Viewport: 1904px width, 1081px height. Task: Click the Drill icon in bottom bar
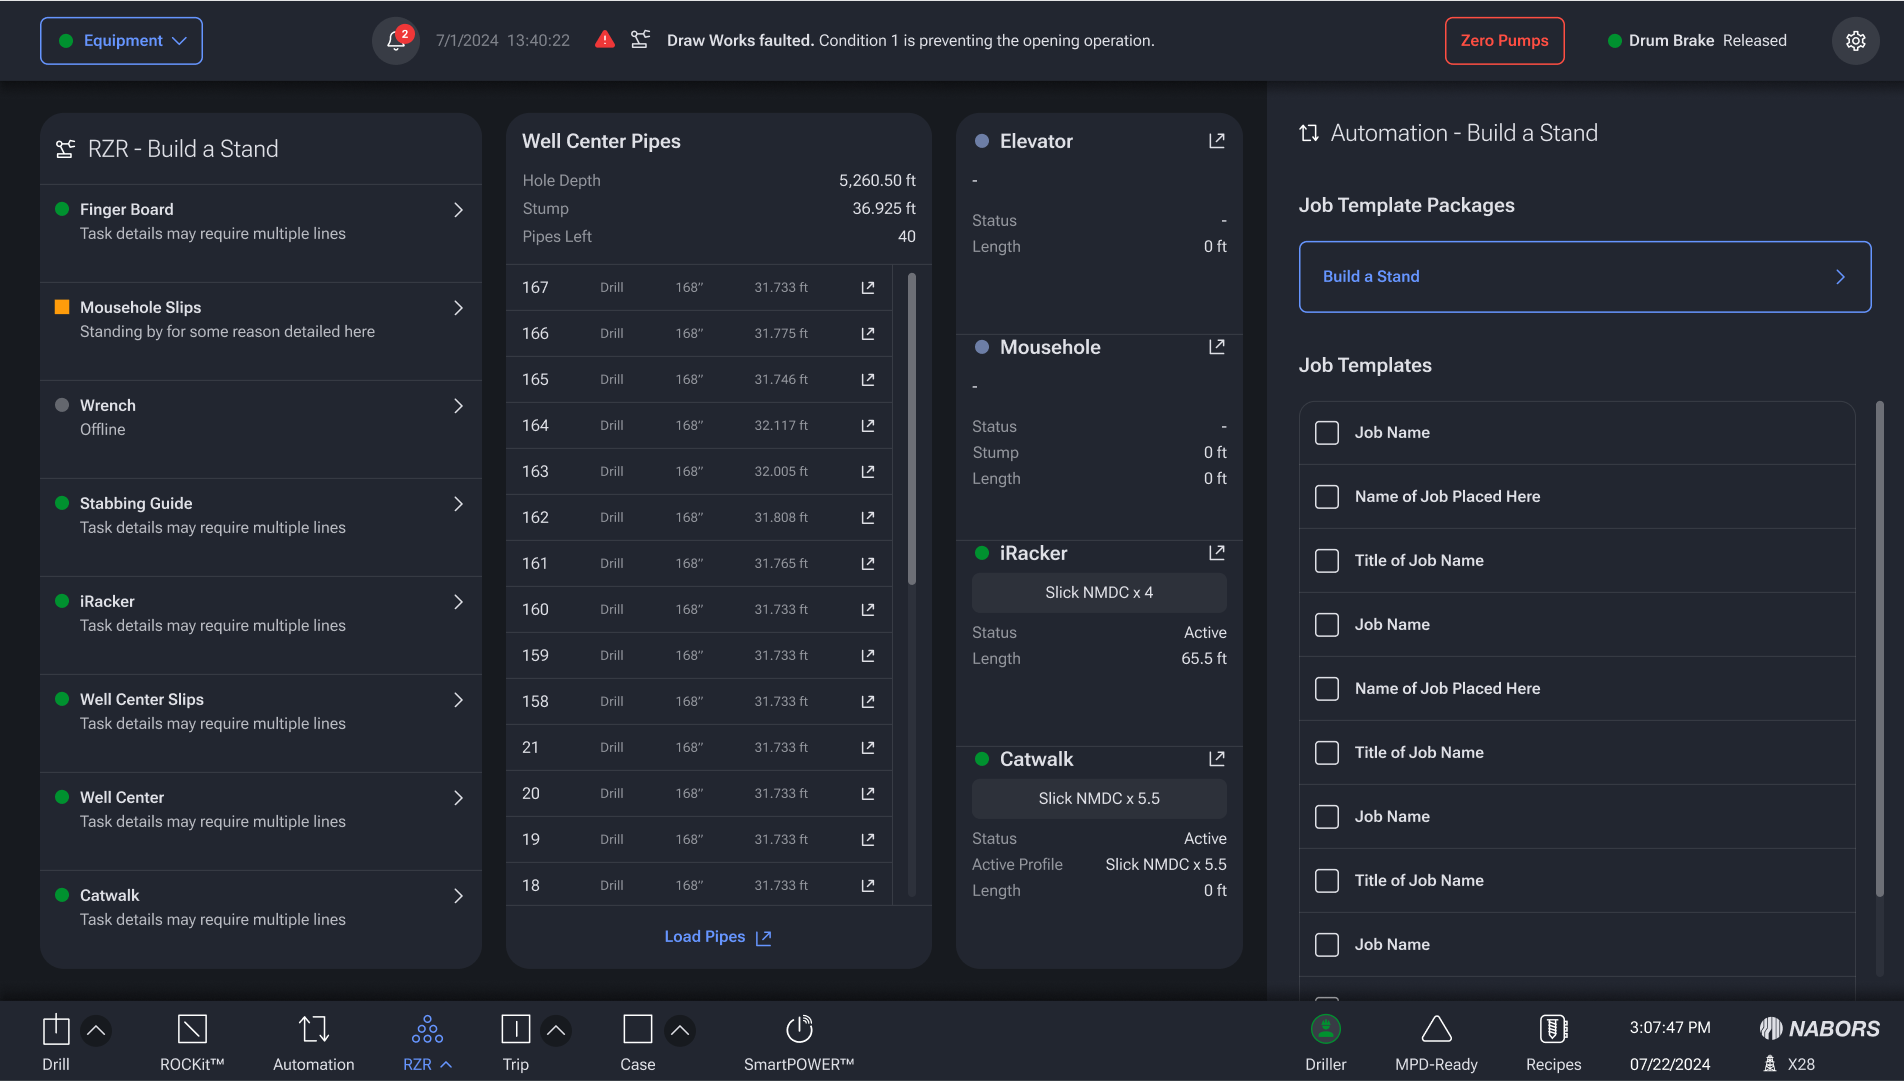coord(56,1029)
